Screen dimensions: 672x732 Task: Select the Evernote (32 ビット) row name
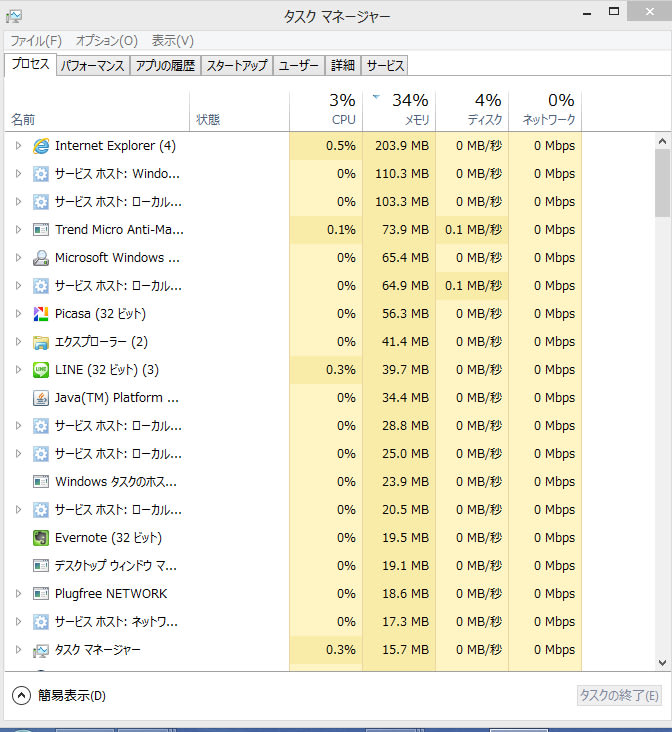(108, 538)
